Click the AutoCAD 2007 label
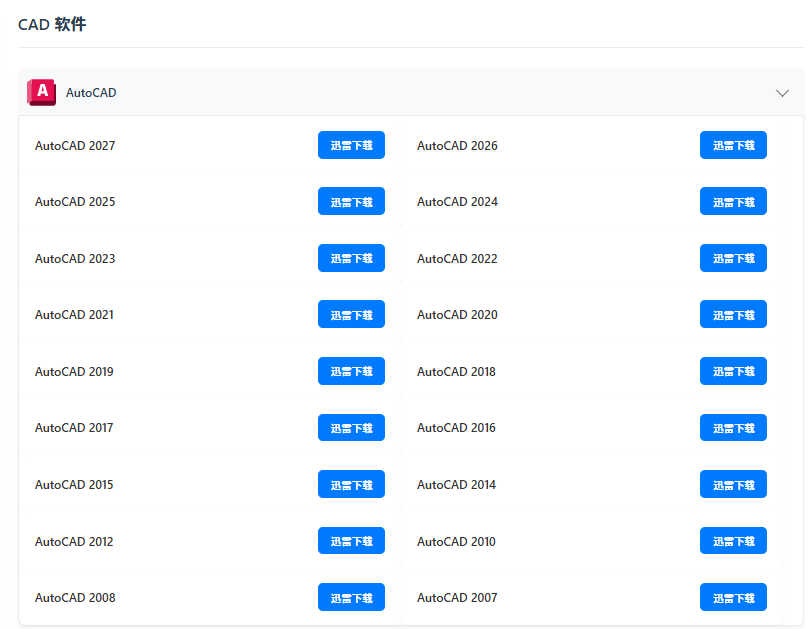809x629 pixels. tap(457, 598)
